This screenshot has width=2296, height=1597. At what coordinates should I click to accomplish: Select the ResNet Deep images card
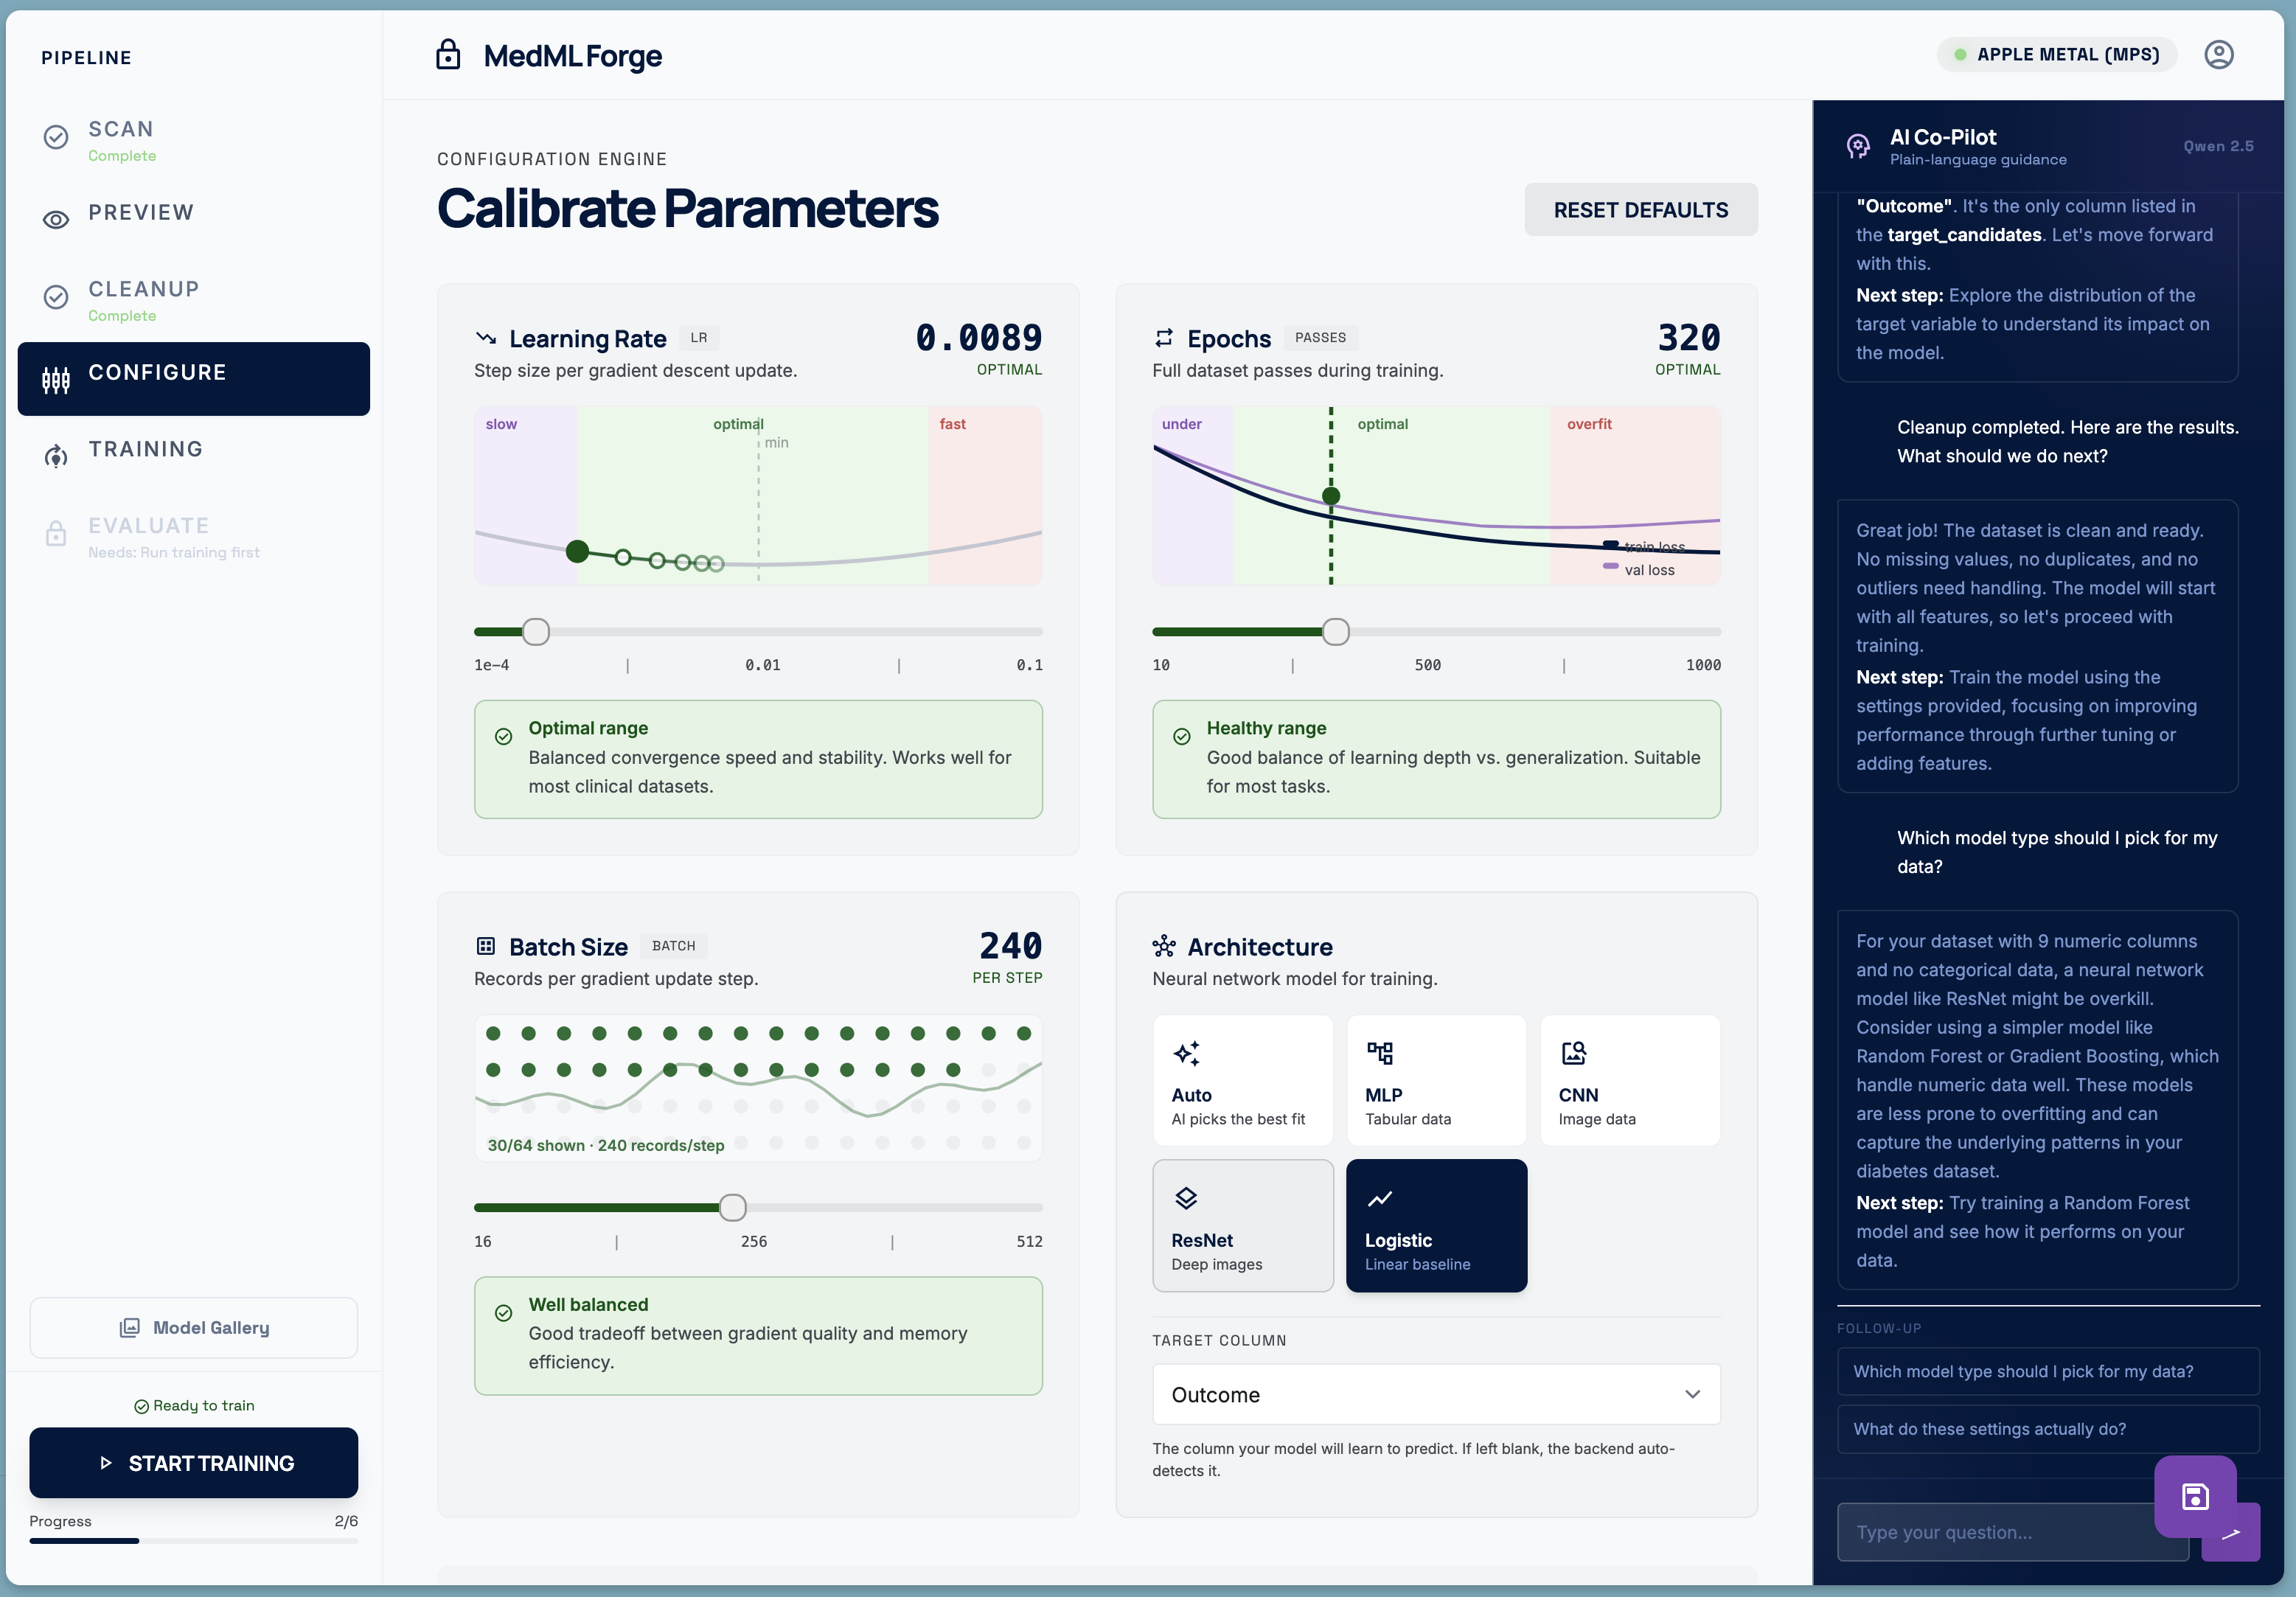click(x=1242, y=1225)
